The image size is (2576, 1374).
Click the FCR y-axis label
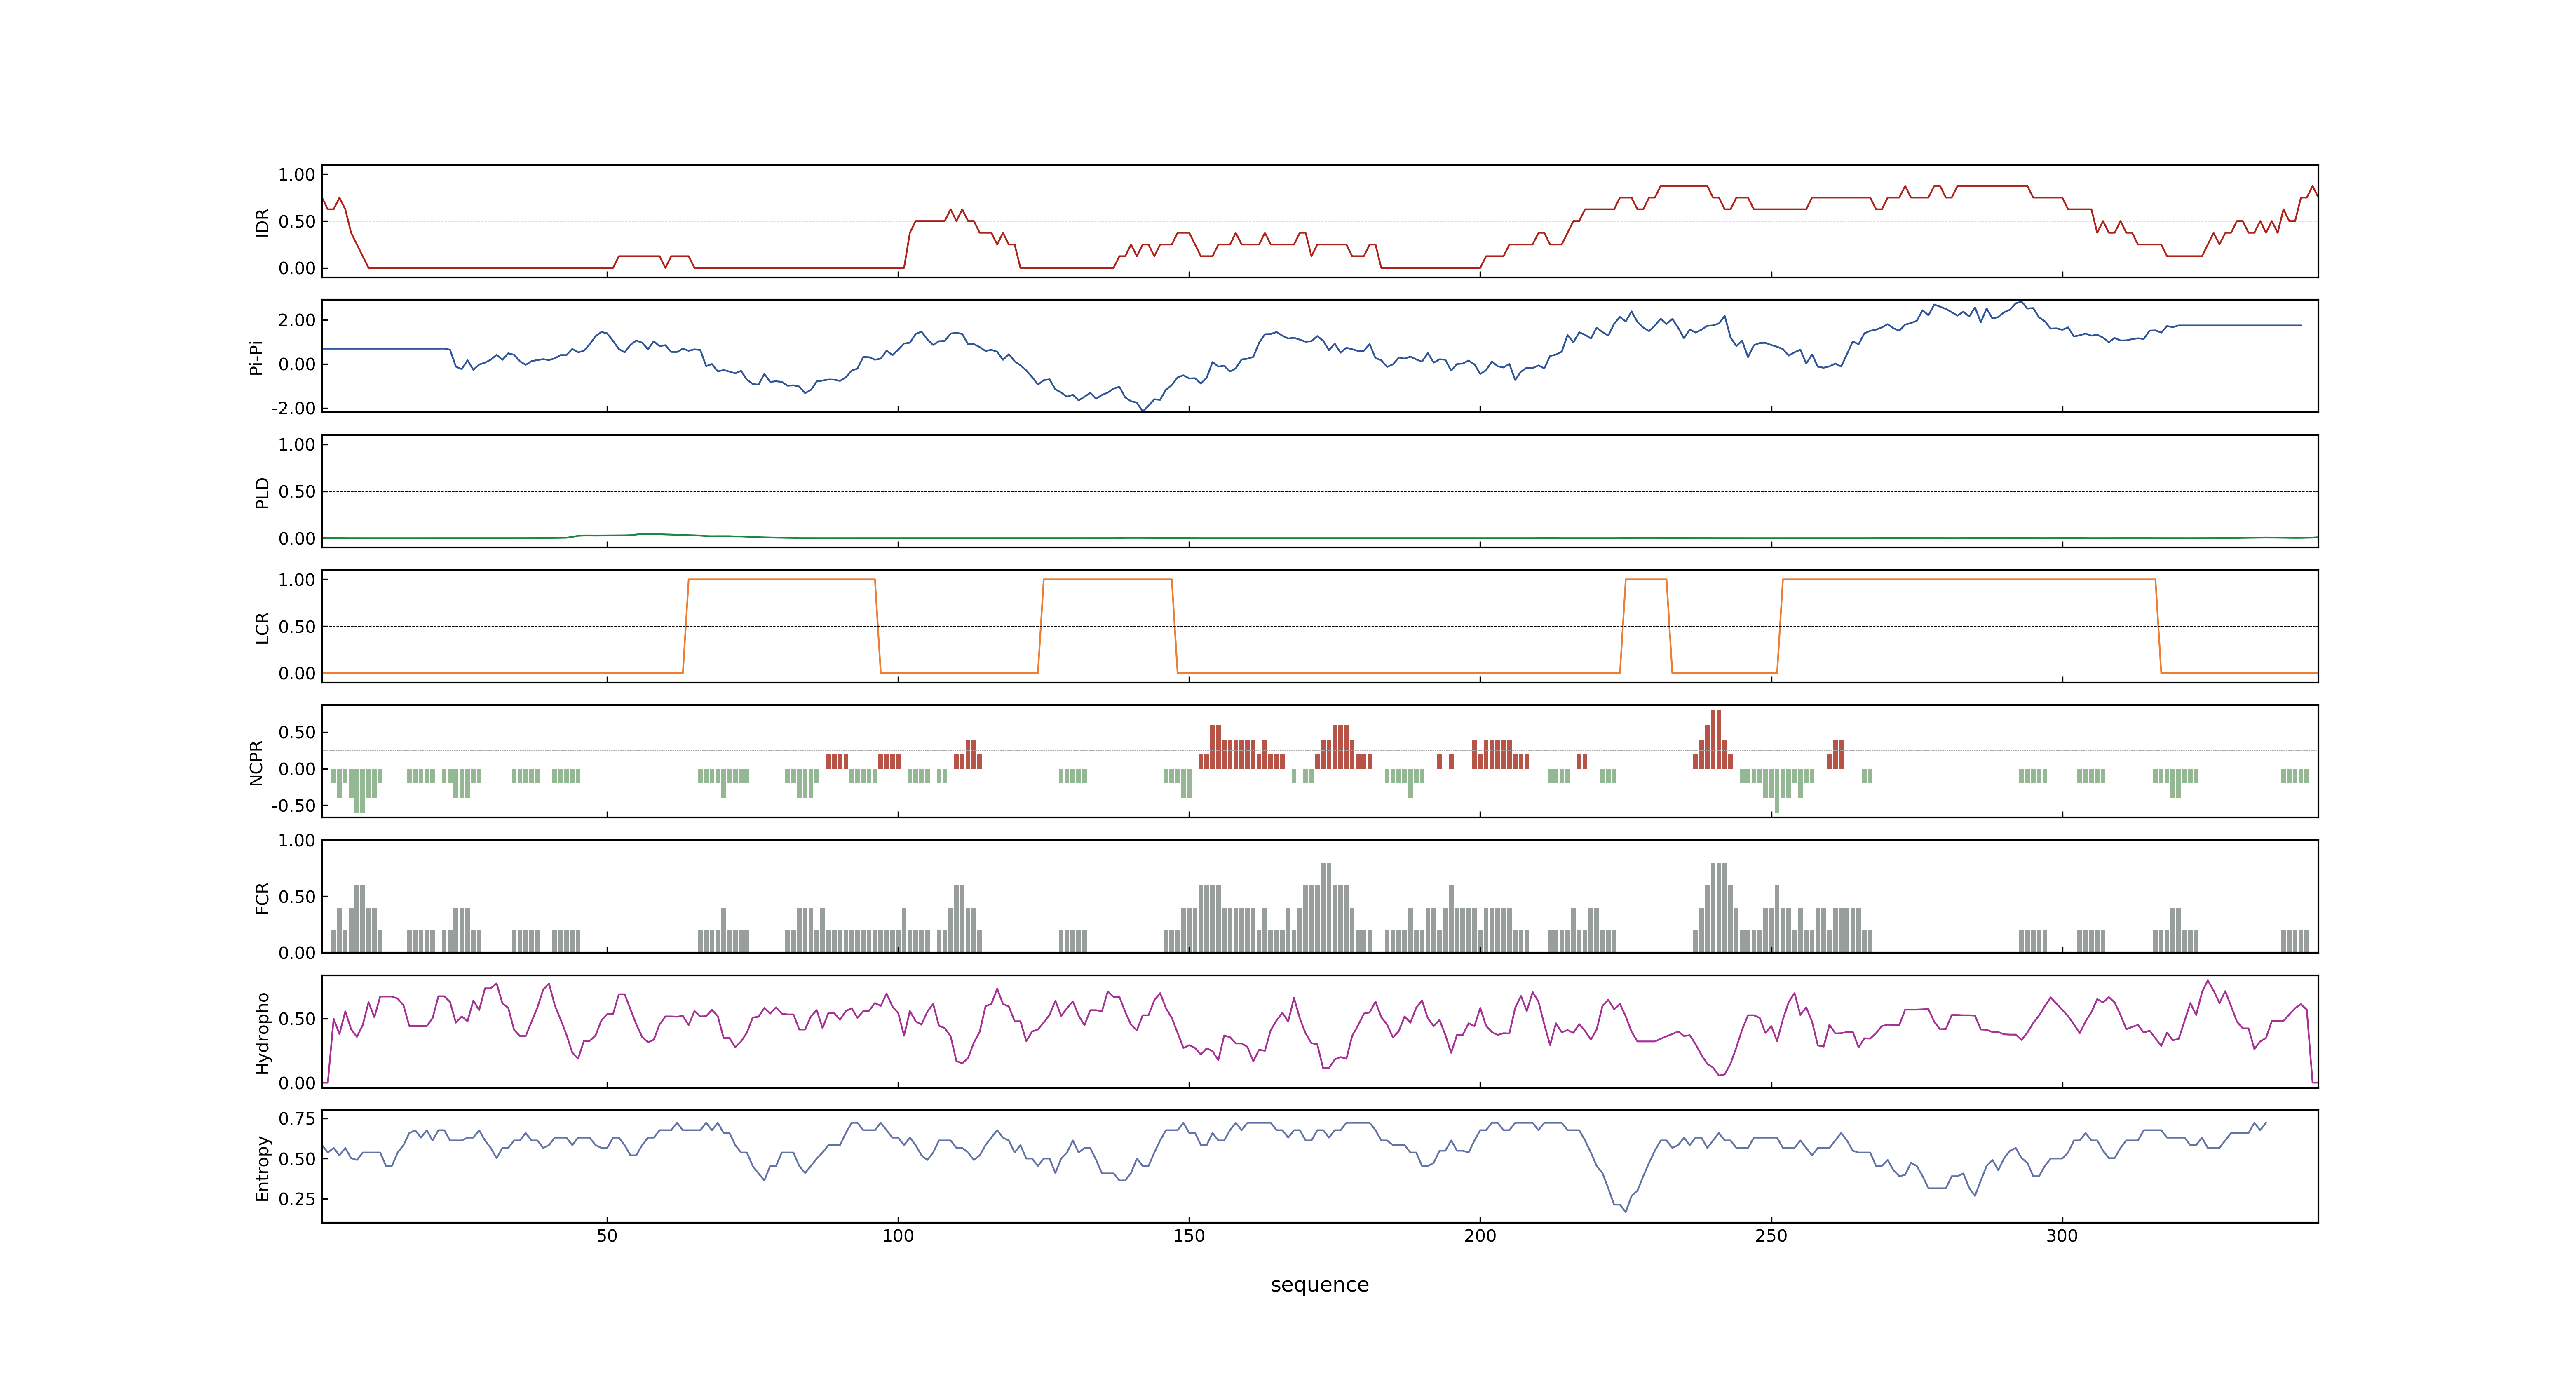pyautogui.click(x=262, y=897)
